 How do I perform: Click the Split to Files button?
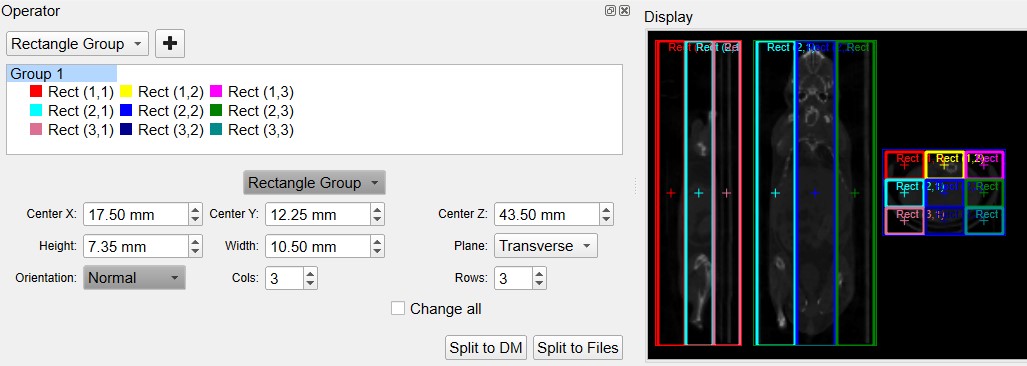click(x=578, y=348)
